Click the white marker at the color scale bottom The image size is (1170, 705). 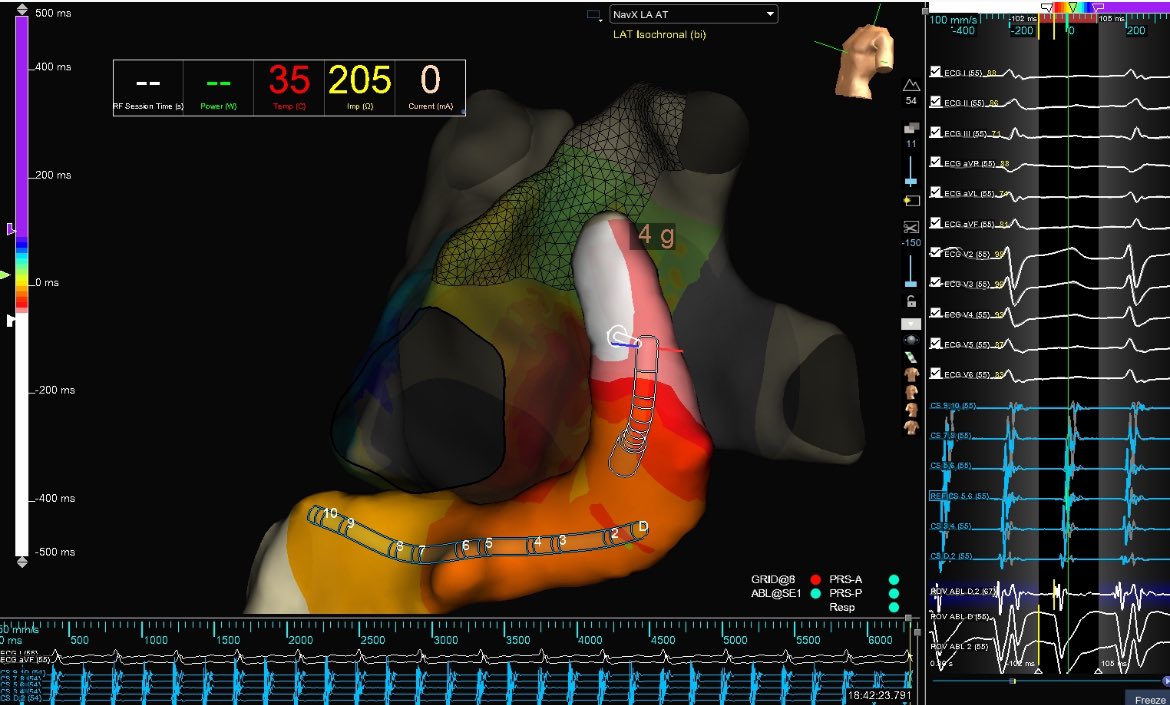click(10, 320)
